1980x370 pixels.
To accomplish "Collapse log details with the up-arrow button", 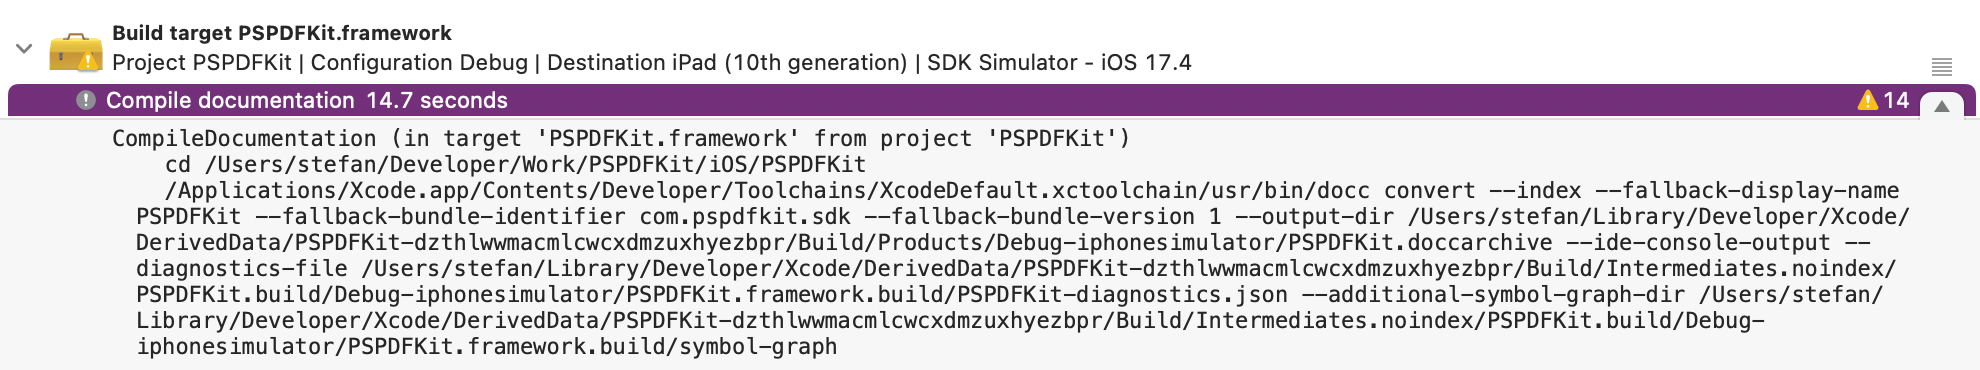I will pos(1942,106).
